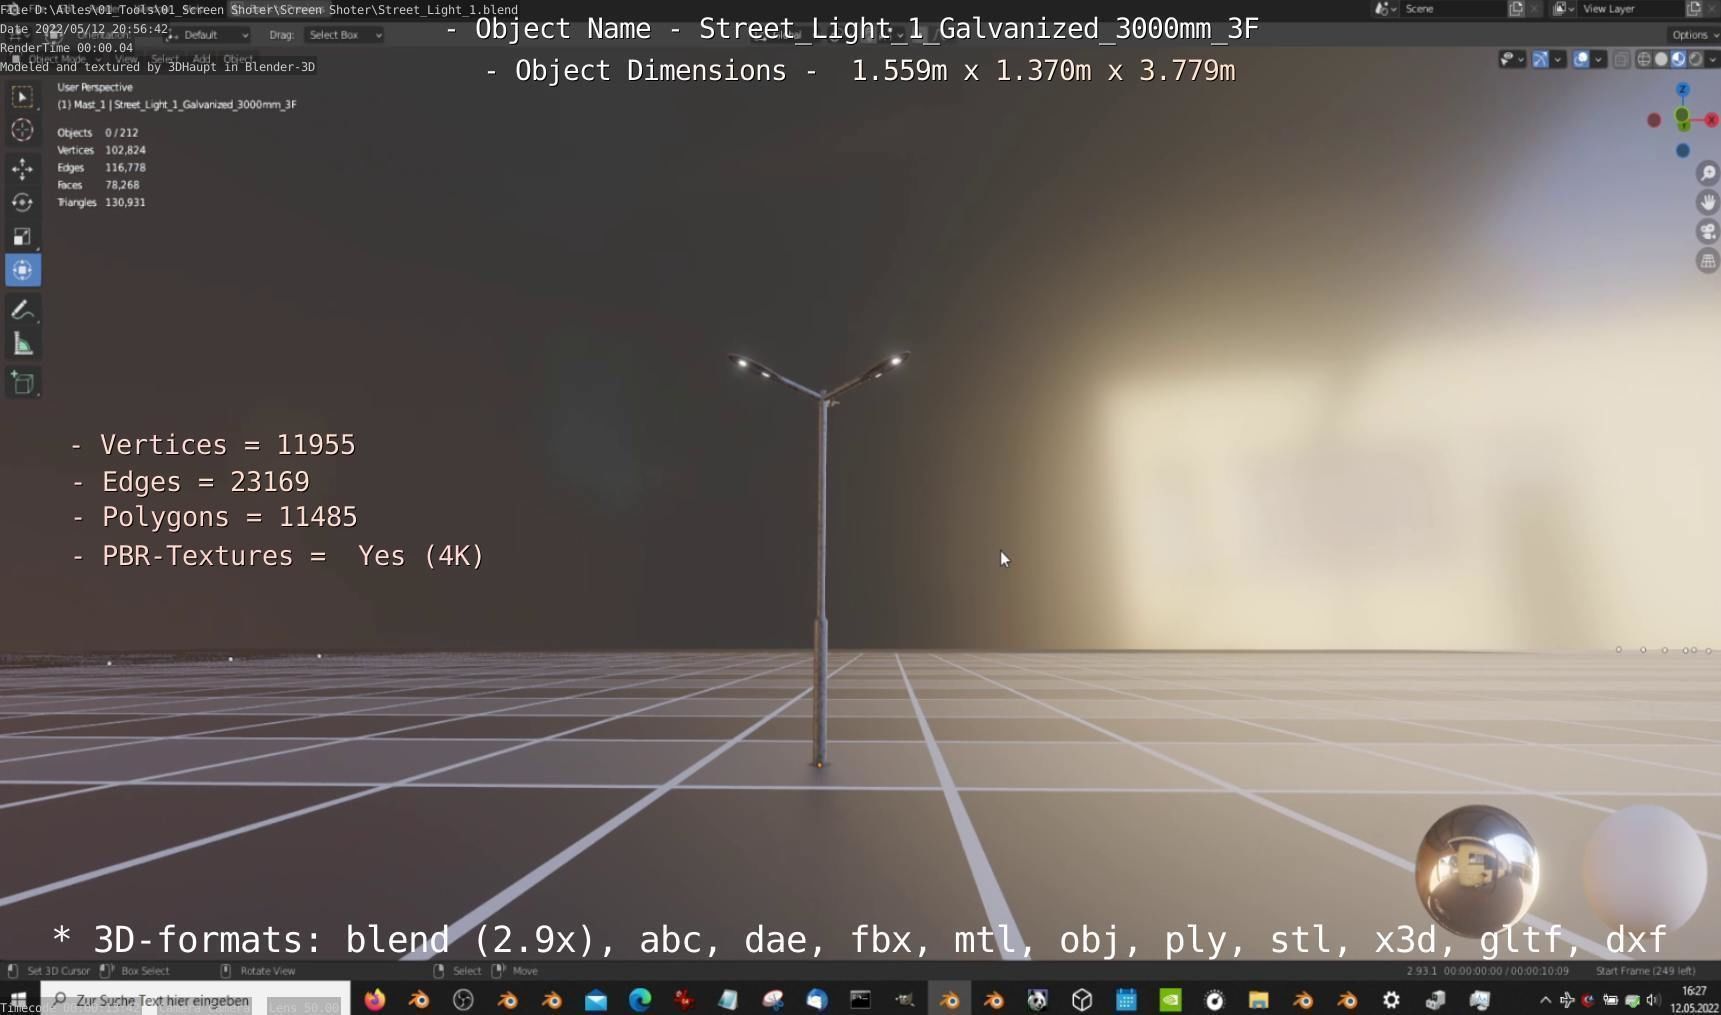Open the overlays settings dropdown arrow

[1599, 60]
